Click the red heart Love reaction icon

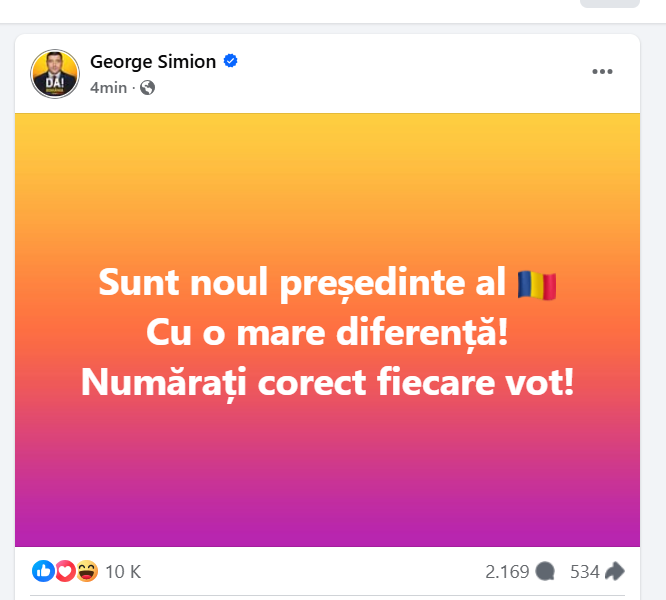[65, 571]
